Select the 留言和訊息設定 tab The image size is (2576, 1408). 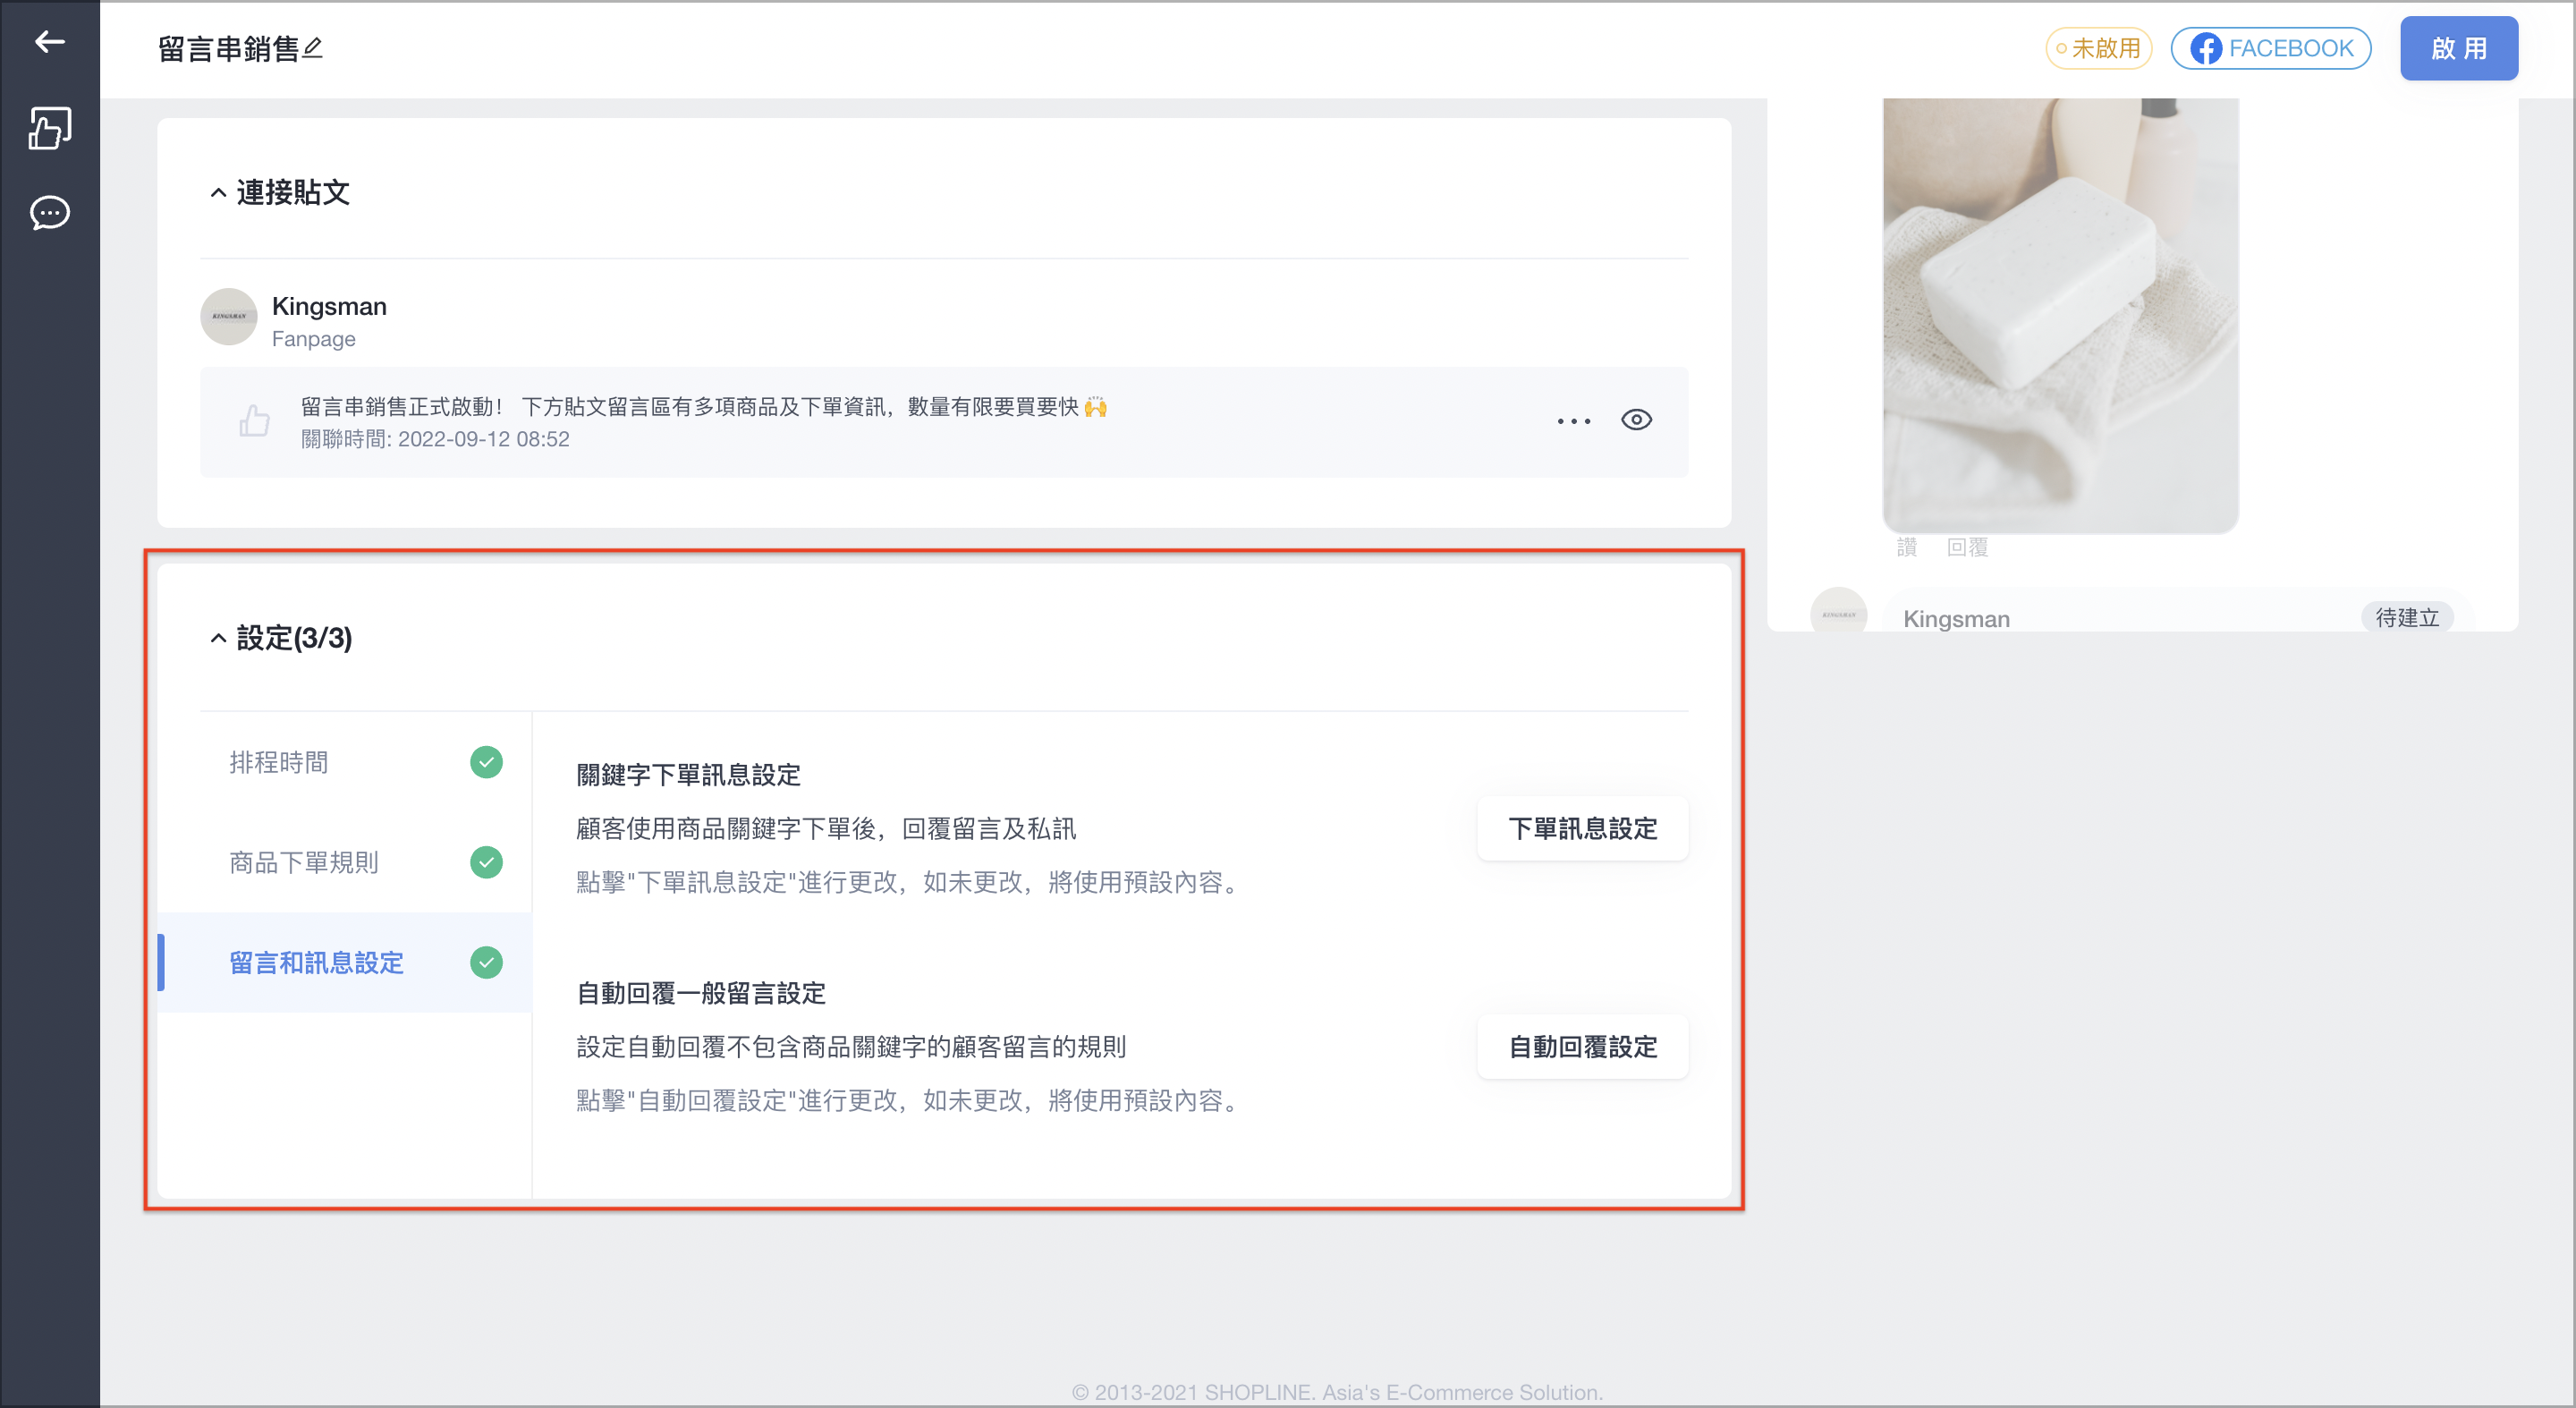[x=345, y=962]
